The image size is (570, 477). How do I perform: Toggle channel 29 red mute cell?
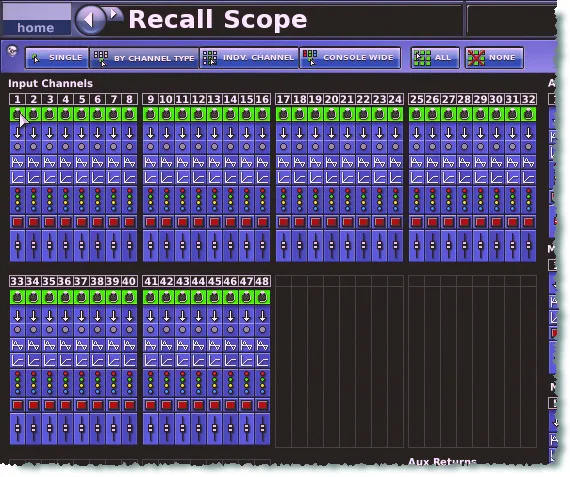(481, 222)
